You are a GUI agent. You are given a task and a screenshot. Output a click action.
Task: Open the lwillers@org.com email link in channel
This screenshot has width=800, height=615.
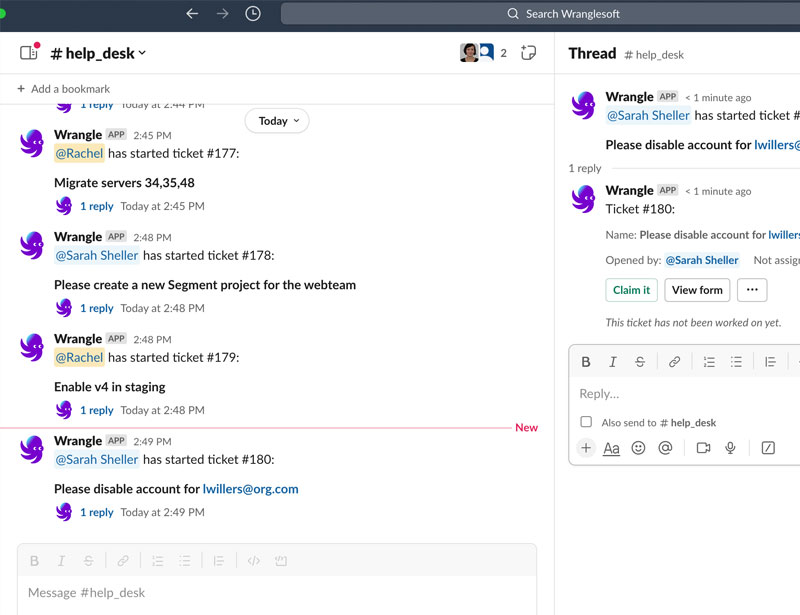point(251,489)
